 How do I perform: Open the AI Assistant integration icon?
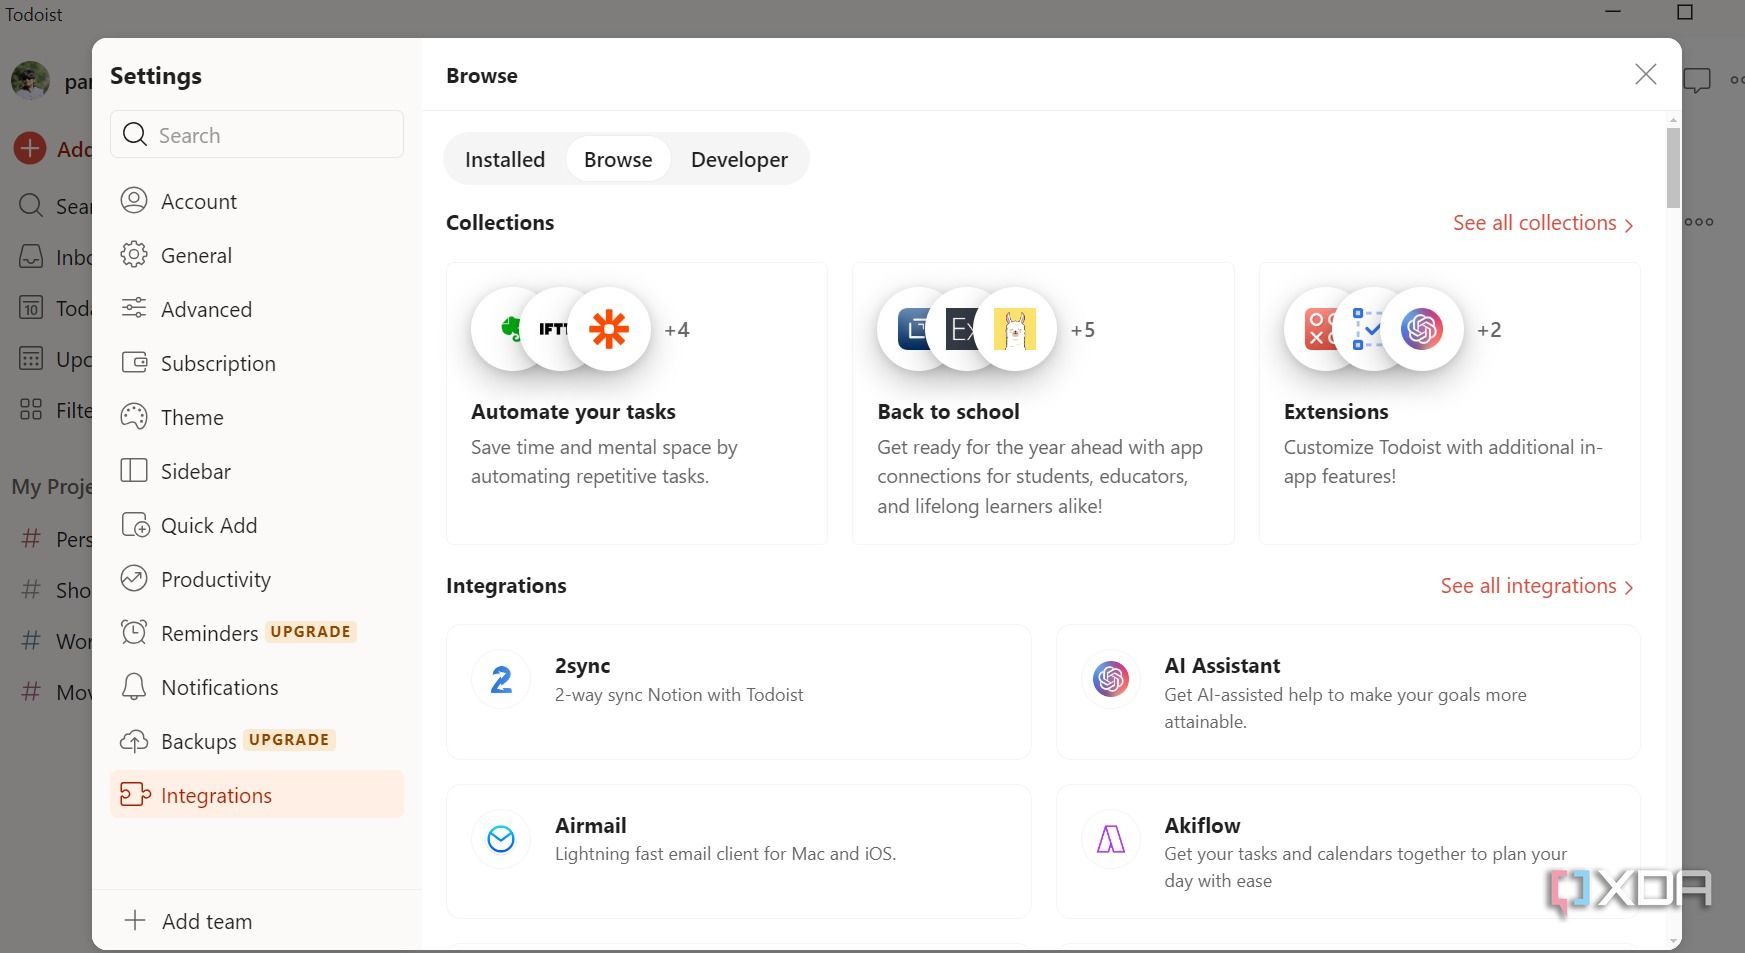click(1110, 680)
